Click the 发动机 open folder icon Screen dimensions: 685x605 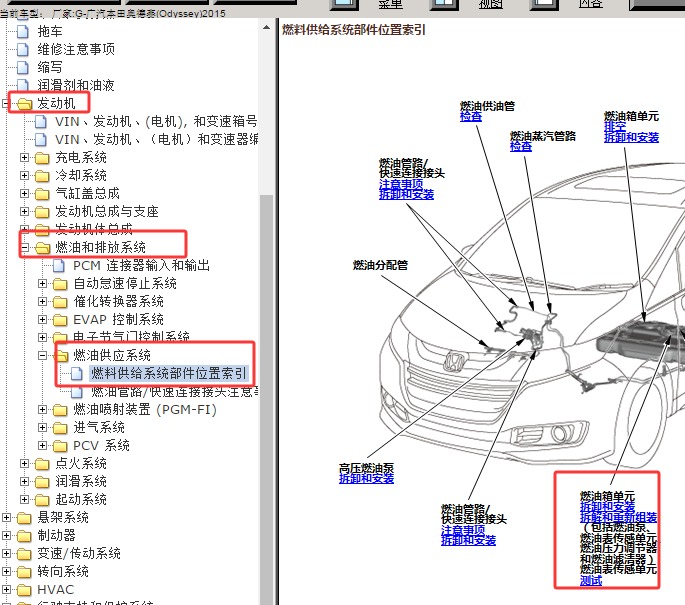pyautogui.click(x=25, y=104)
